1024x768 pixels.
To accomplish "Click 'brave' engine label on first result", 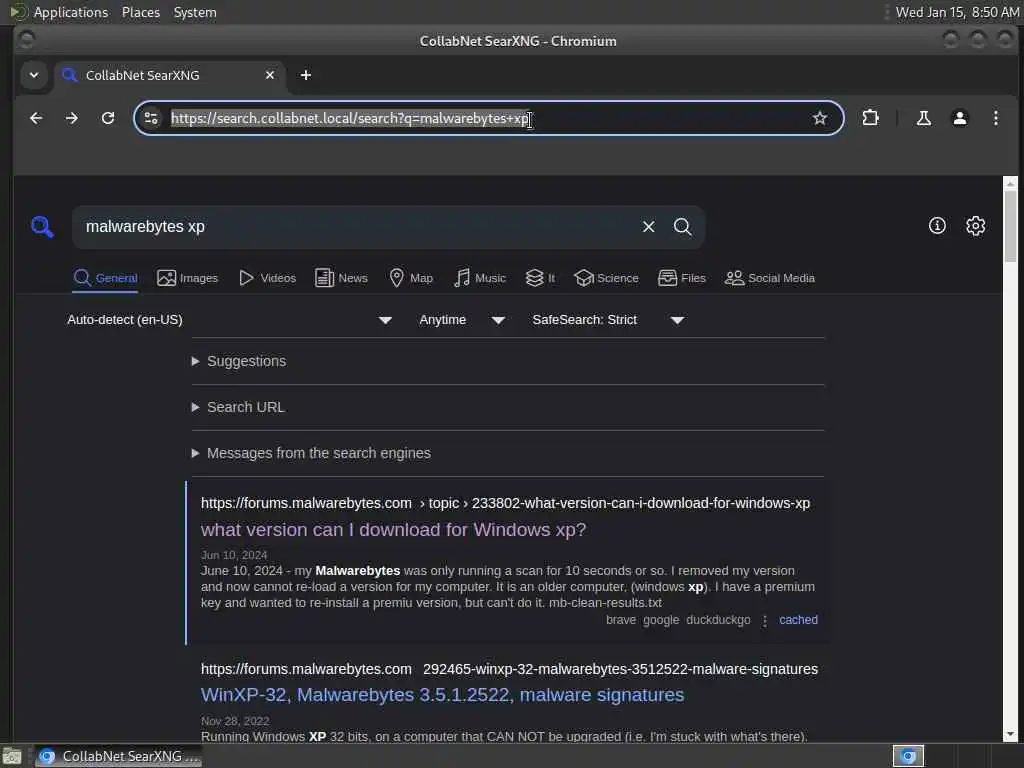I will click(x=620, y=620).
